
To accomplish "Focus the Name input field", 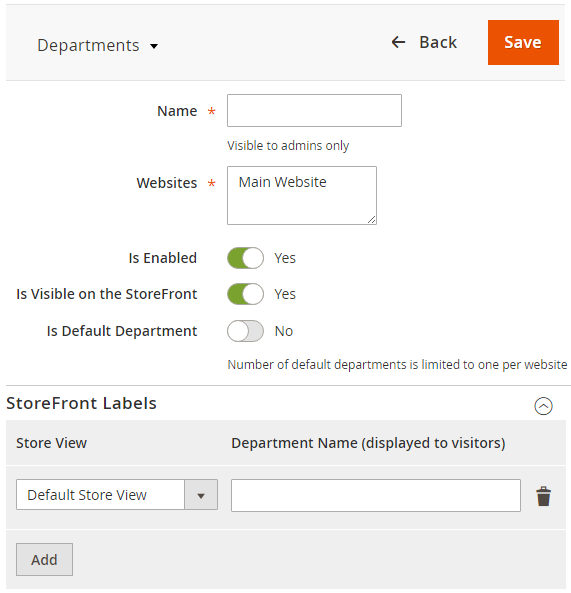I will point(314,110).
